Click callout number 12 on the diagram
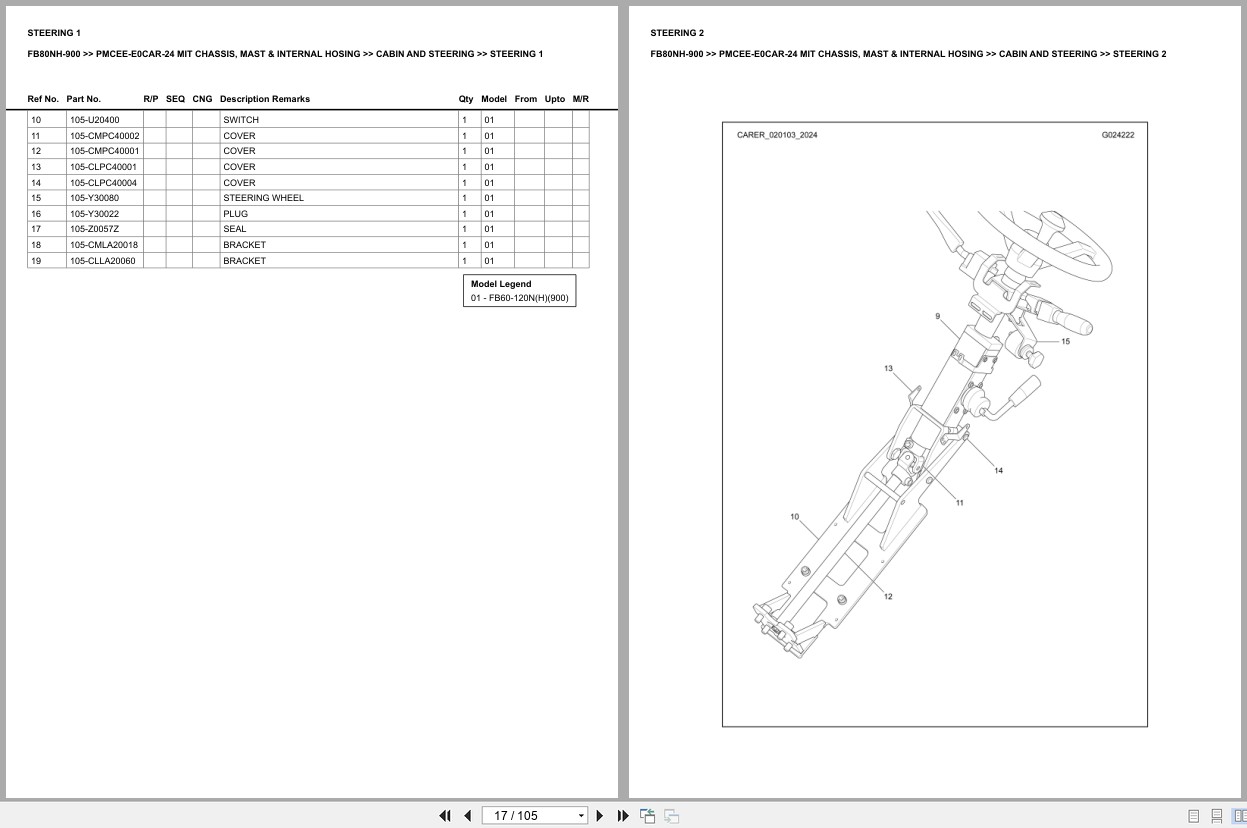This screenshot has width=1247, height=828. pyautogui.click(x=888, y=597)
